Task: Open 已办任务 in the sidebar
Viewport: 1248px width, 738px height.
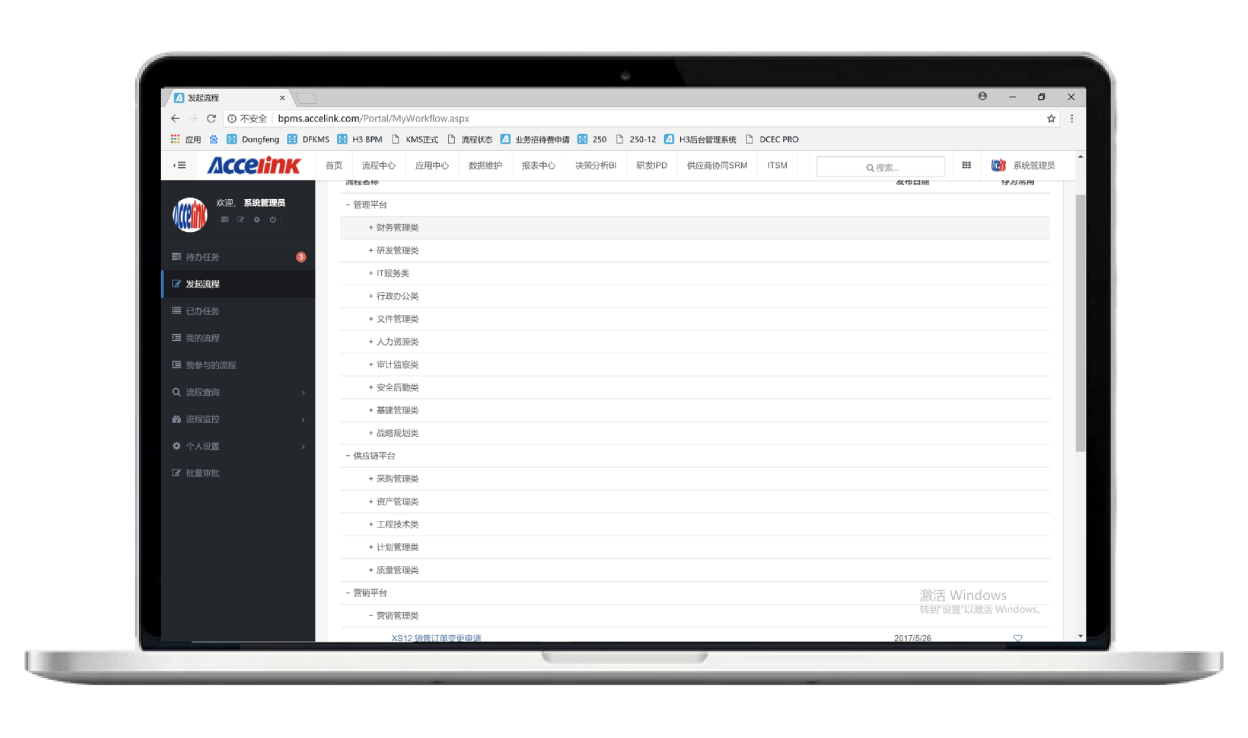Action: point(238,311)
